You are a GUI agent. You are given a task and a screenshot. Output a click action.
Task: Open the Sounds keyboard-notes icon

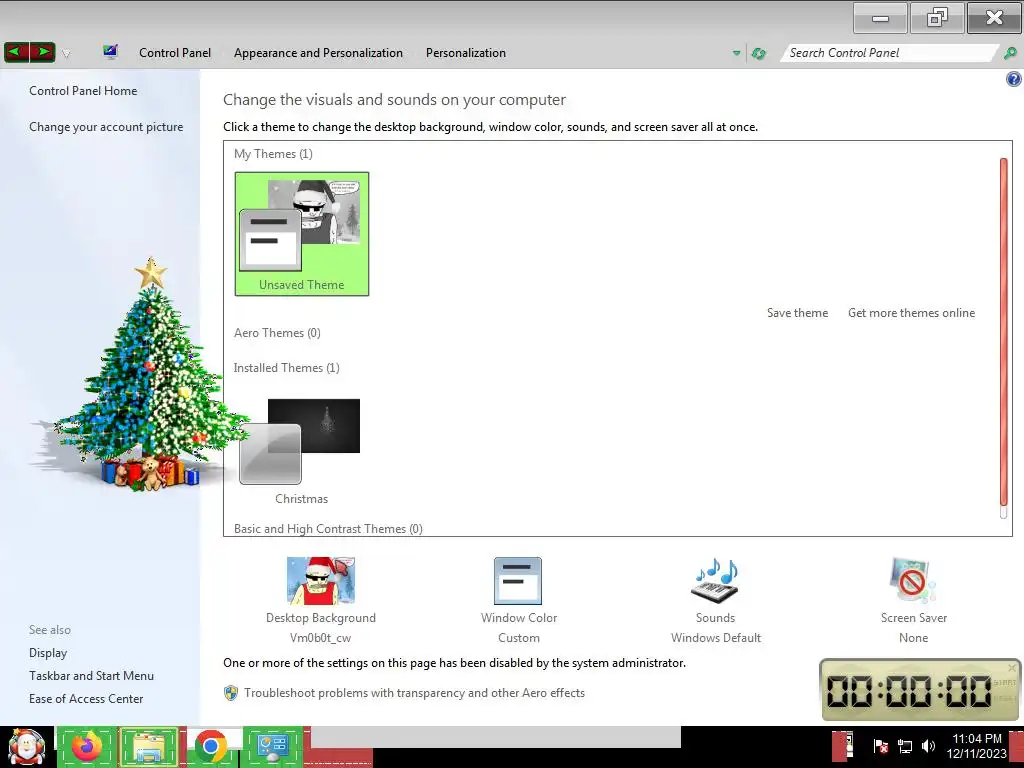coord(715,580)
